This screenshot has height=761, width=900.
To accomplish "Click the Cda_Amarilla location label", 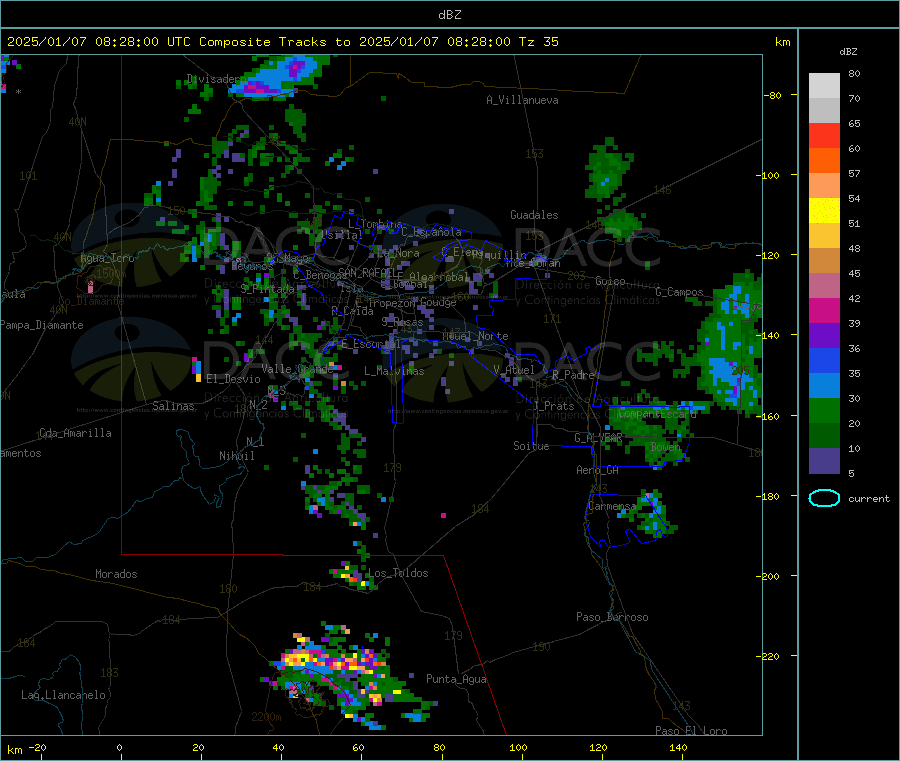I will tap(75, 433).
